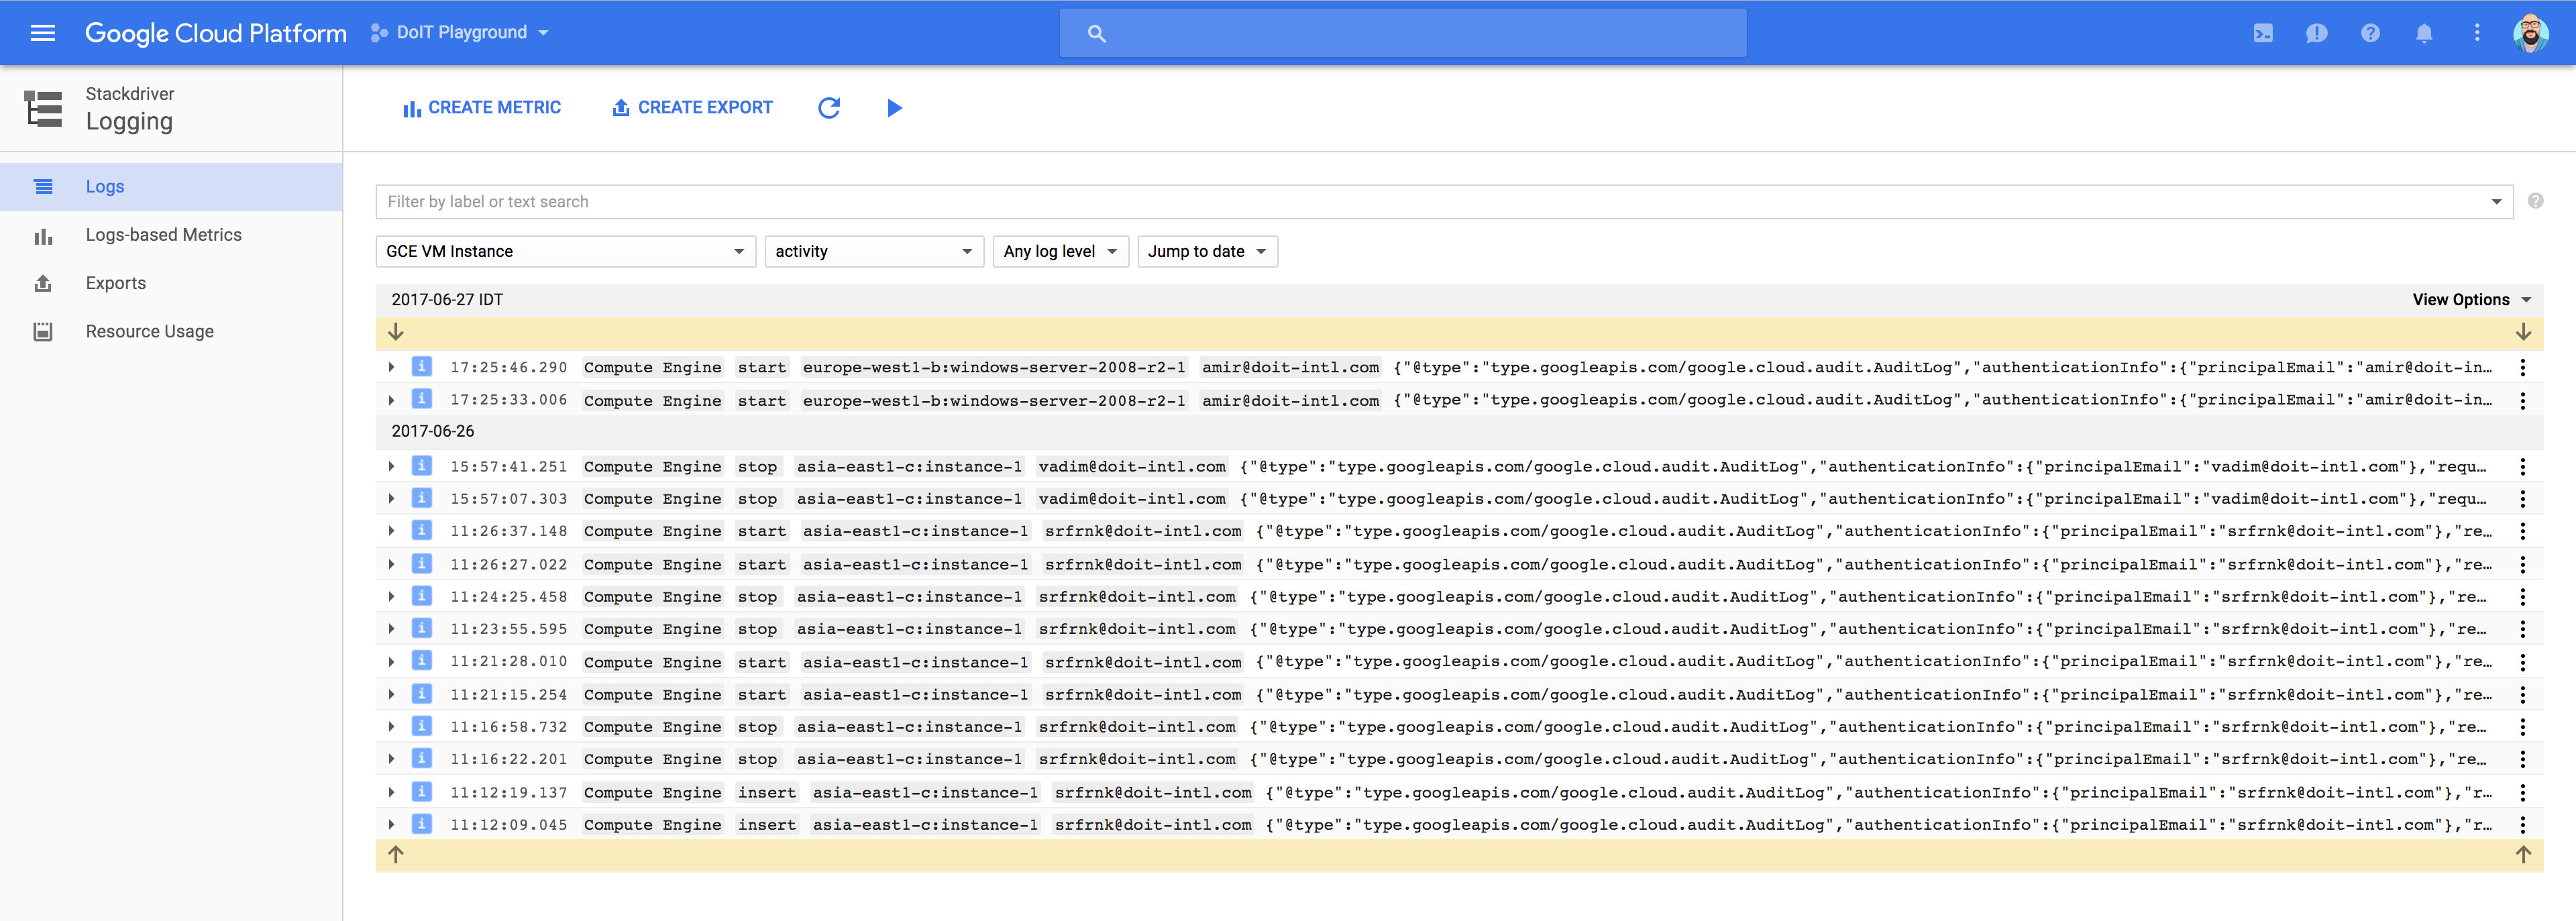This screenshot has height=921, width=2576.
Task: Open the Jump to date dropdown
Action: (x=1207, y=251)
